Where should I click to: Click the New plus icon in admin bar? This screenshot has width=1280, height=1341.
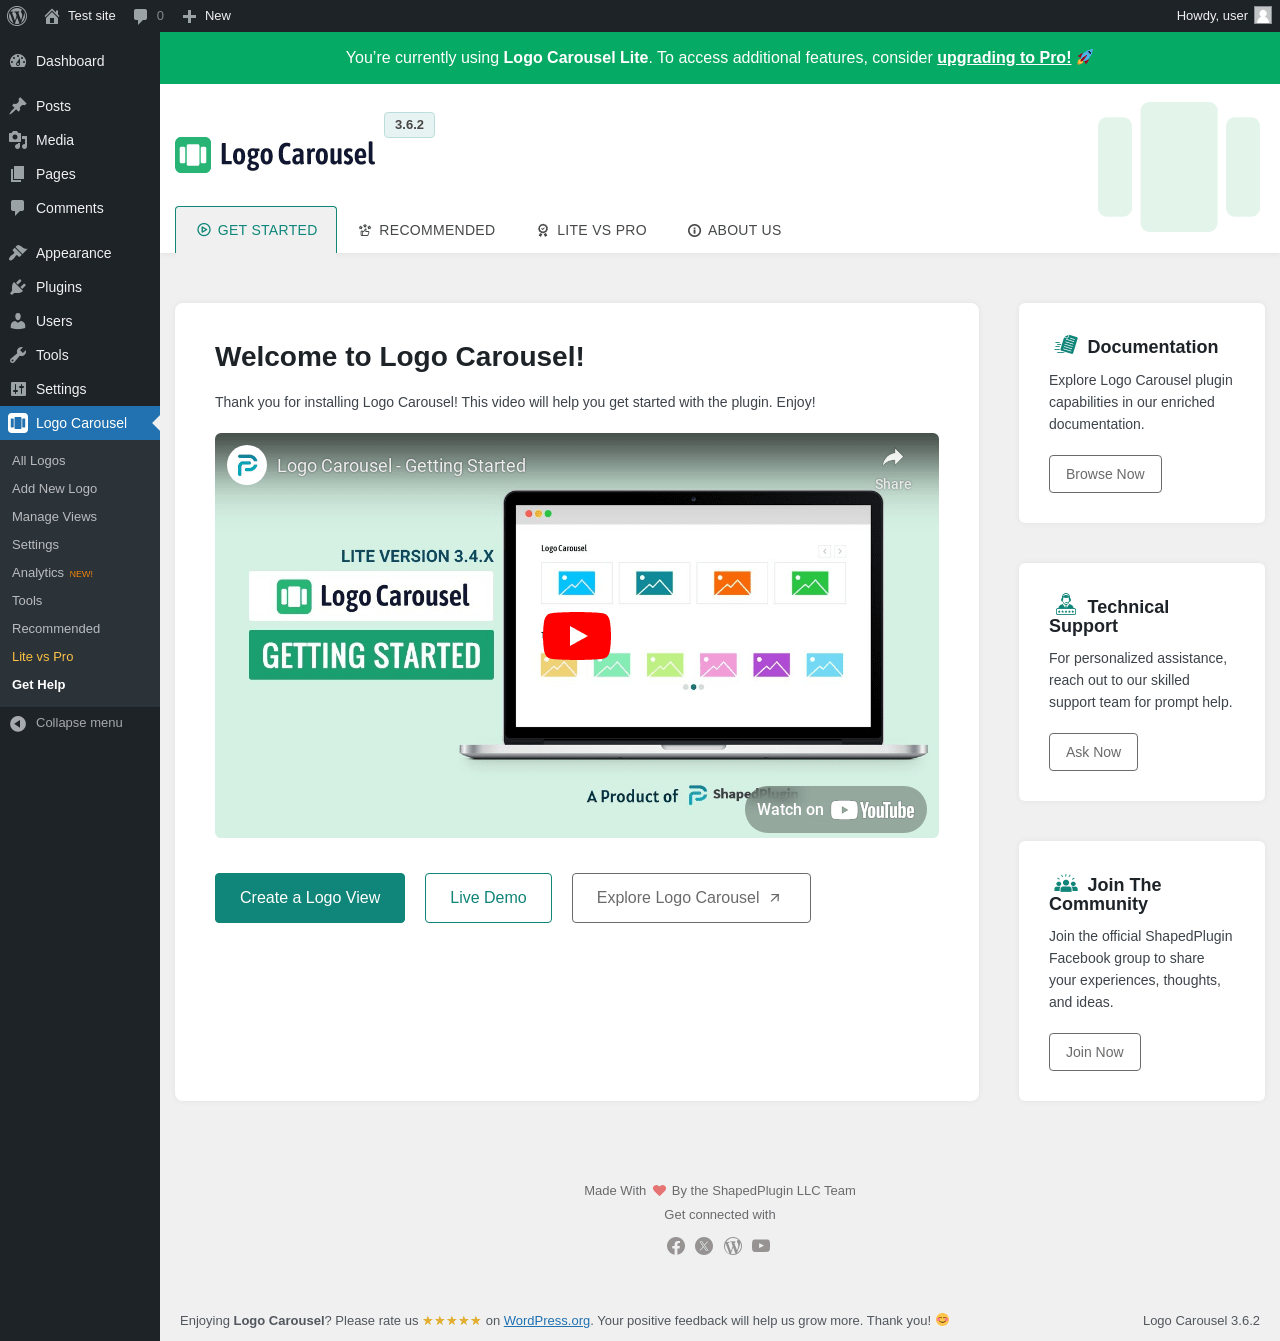tap(189, 16)
